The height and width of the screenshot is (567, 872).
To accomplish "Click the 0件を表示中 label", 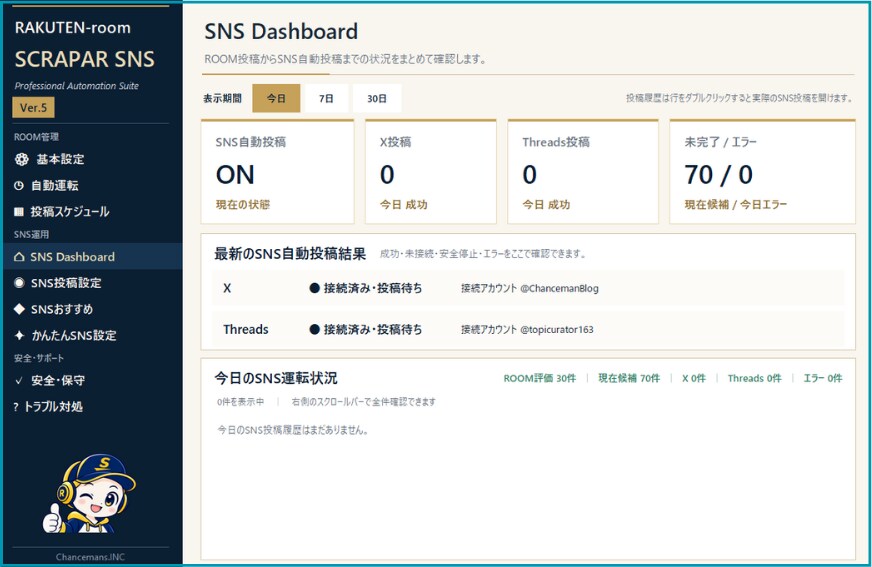I will point(240,402).
